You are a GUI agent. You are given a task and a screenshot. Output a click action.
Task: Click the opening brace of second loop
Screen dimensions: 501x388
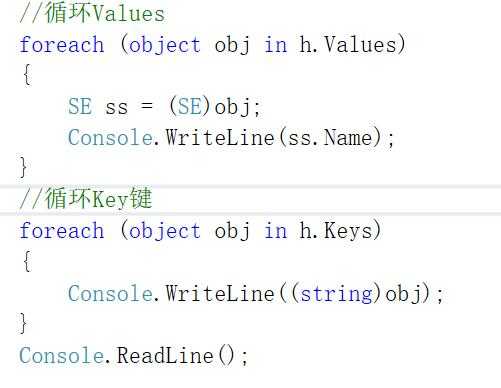click(28, 261)
